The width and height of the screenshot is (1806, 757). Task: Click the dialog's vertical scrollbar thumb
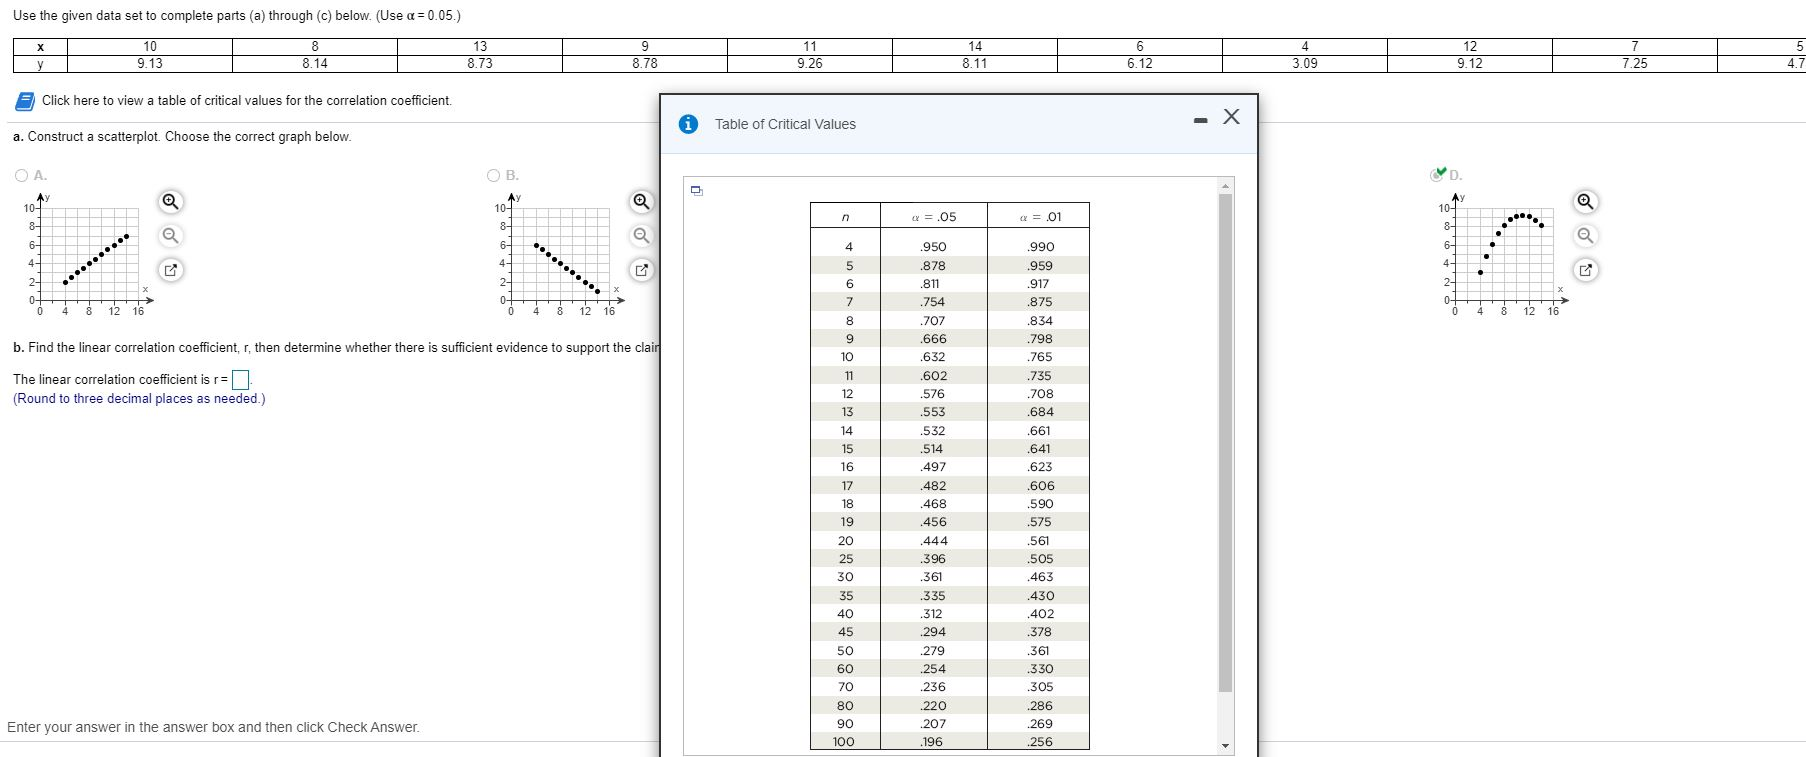click(1225, 442)
